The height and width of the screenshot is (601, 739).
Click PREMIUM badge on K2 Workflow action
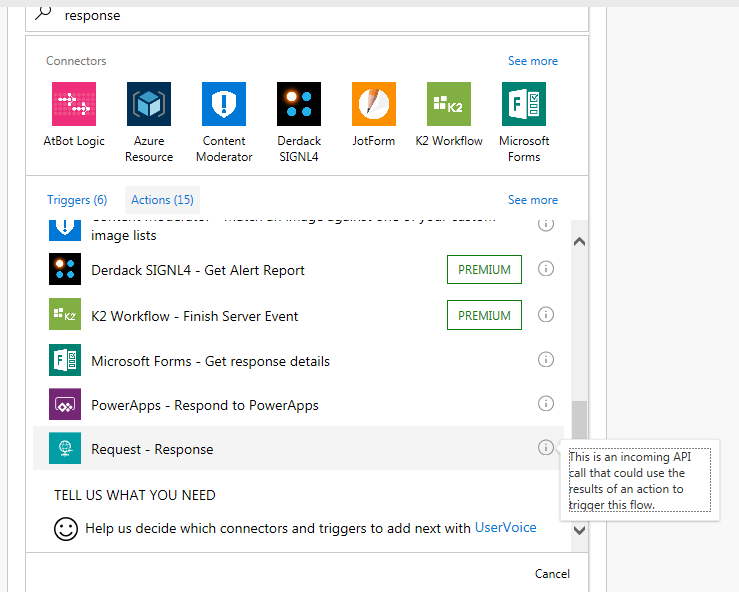(484, 315)
